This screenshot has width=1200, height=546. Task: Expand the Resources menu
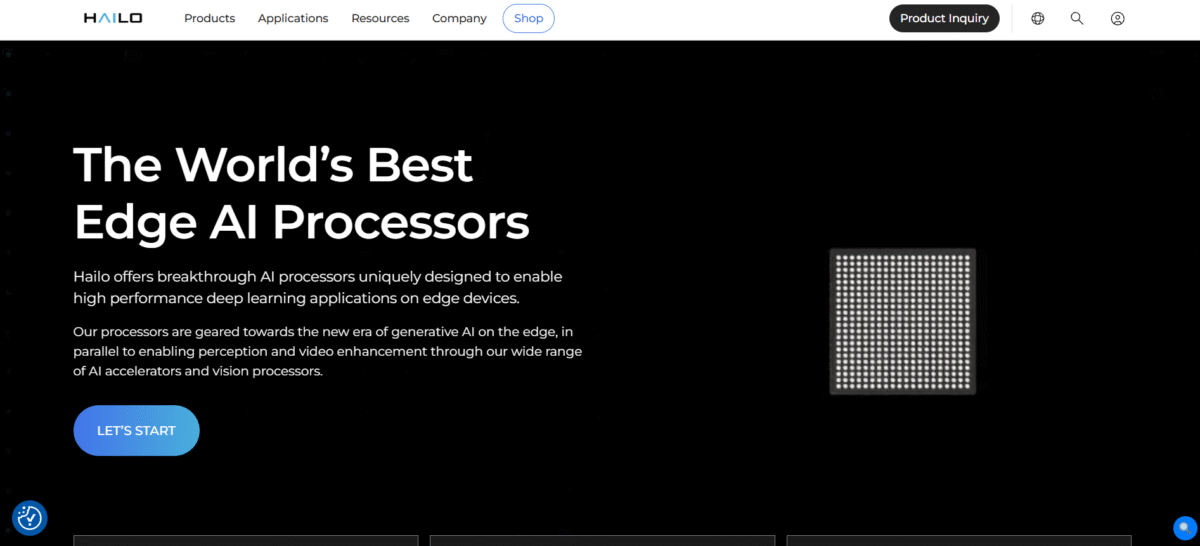(380, 18)
